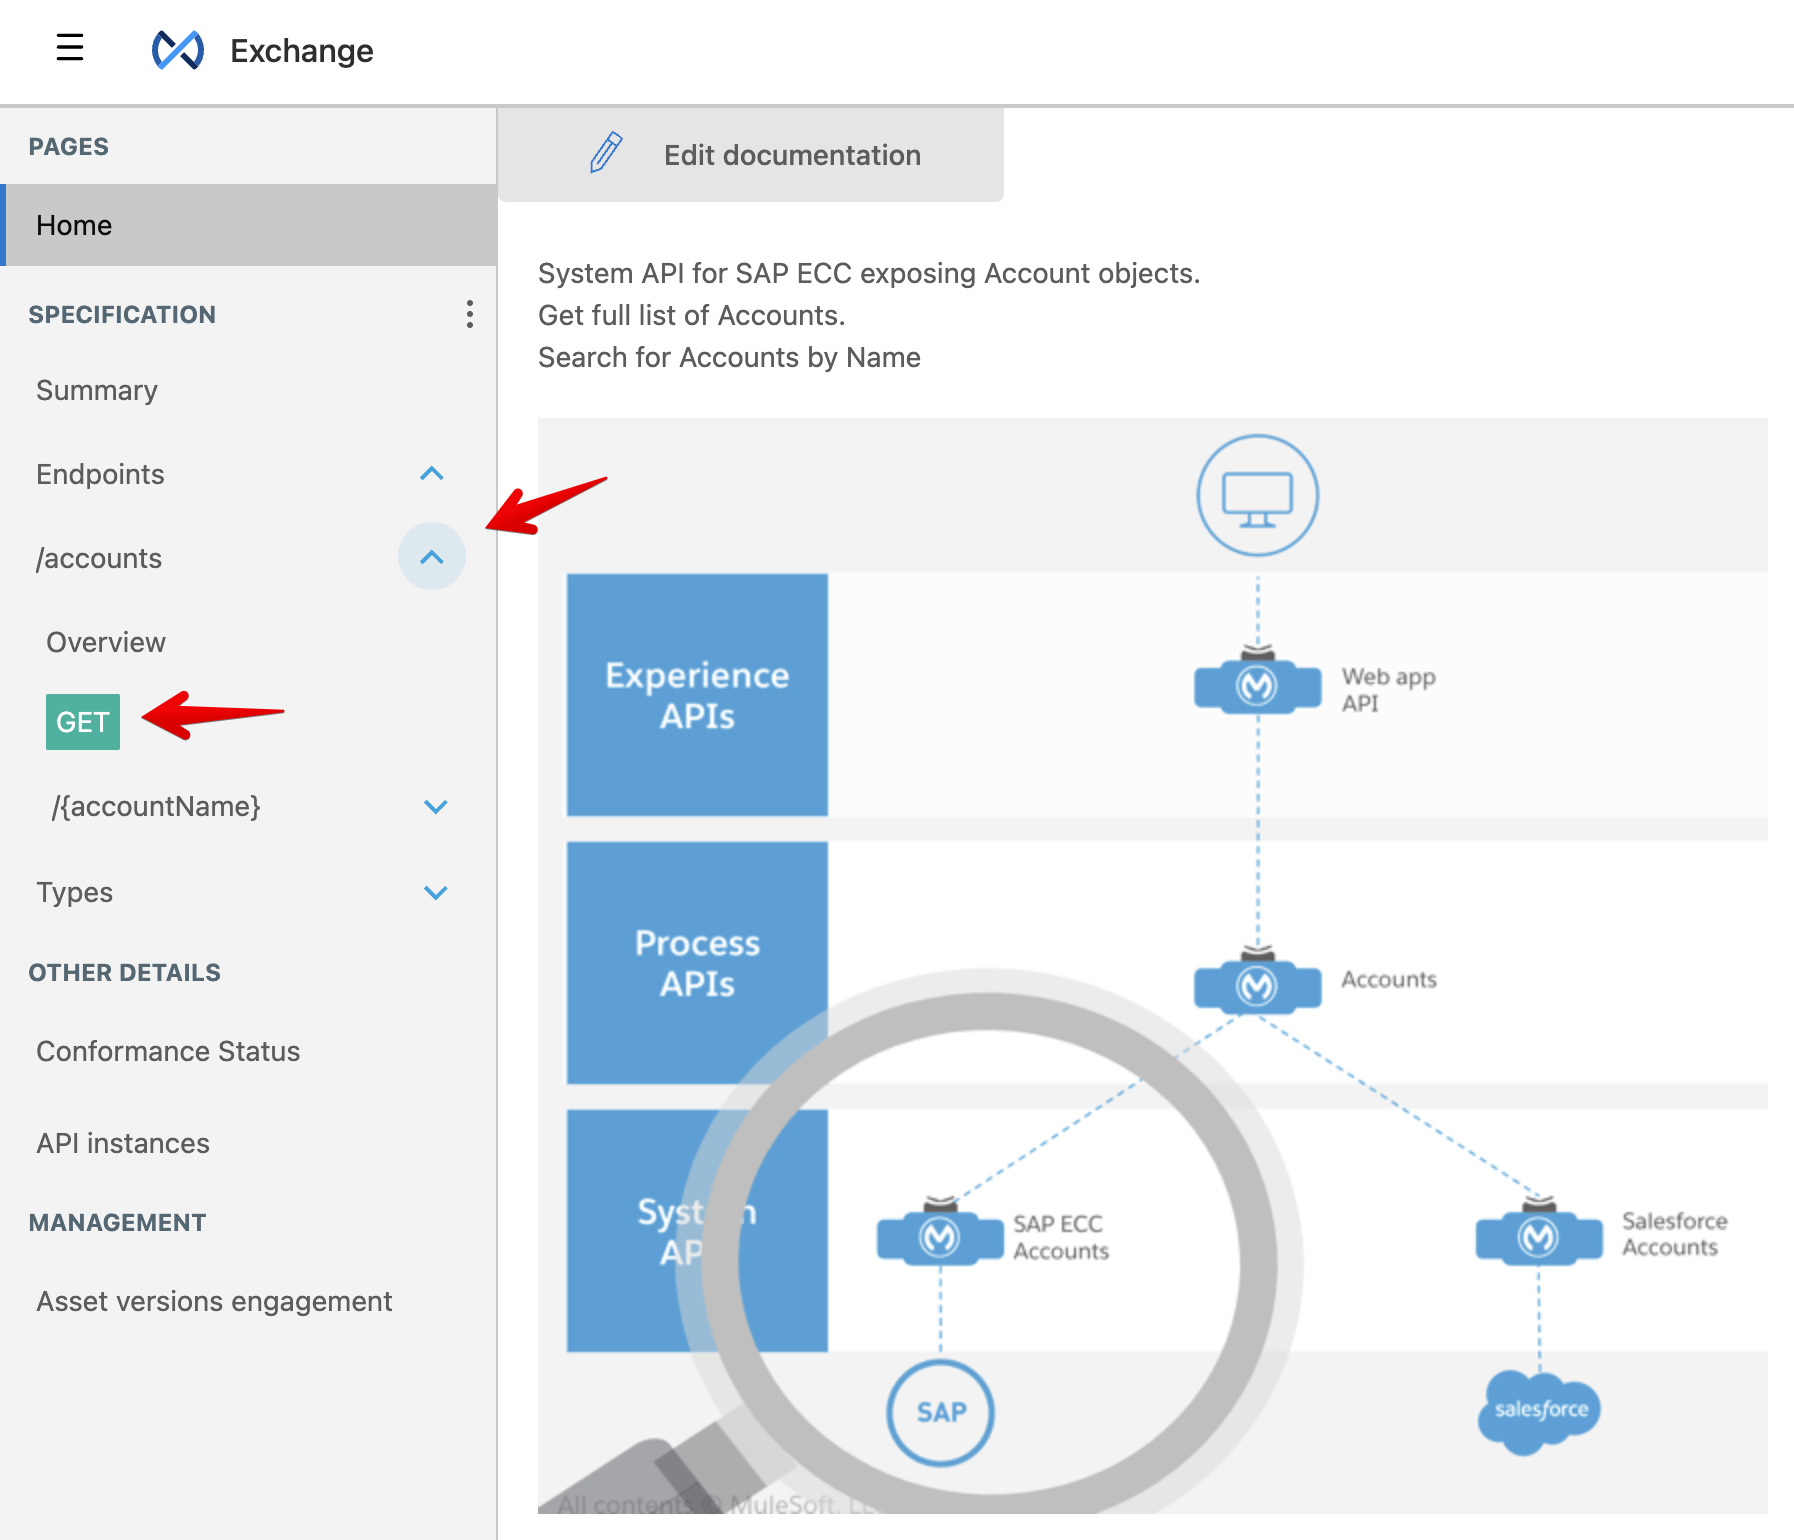Click the OTHER DETAILS section header

pos(124,973)
